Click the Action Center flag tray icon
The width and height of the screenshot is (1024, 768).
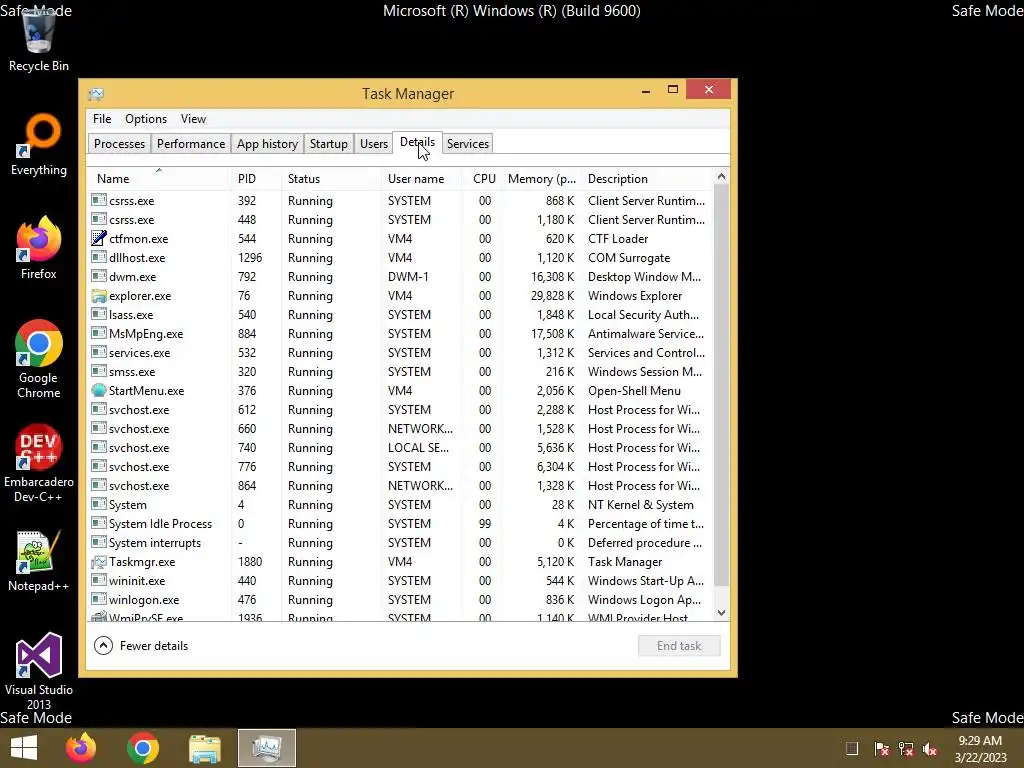[881, 748]
